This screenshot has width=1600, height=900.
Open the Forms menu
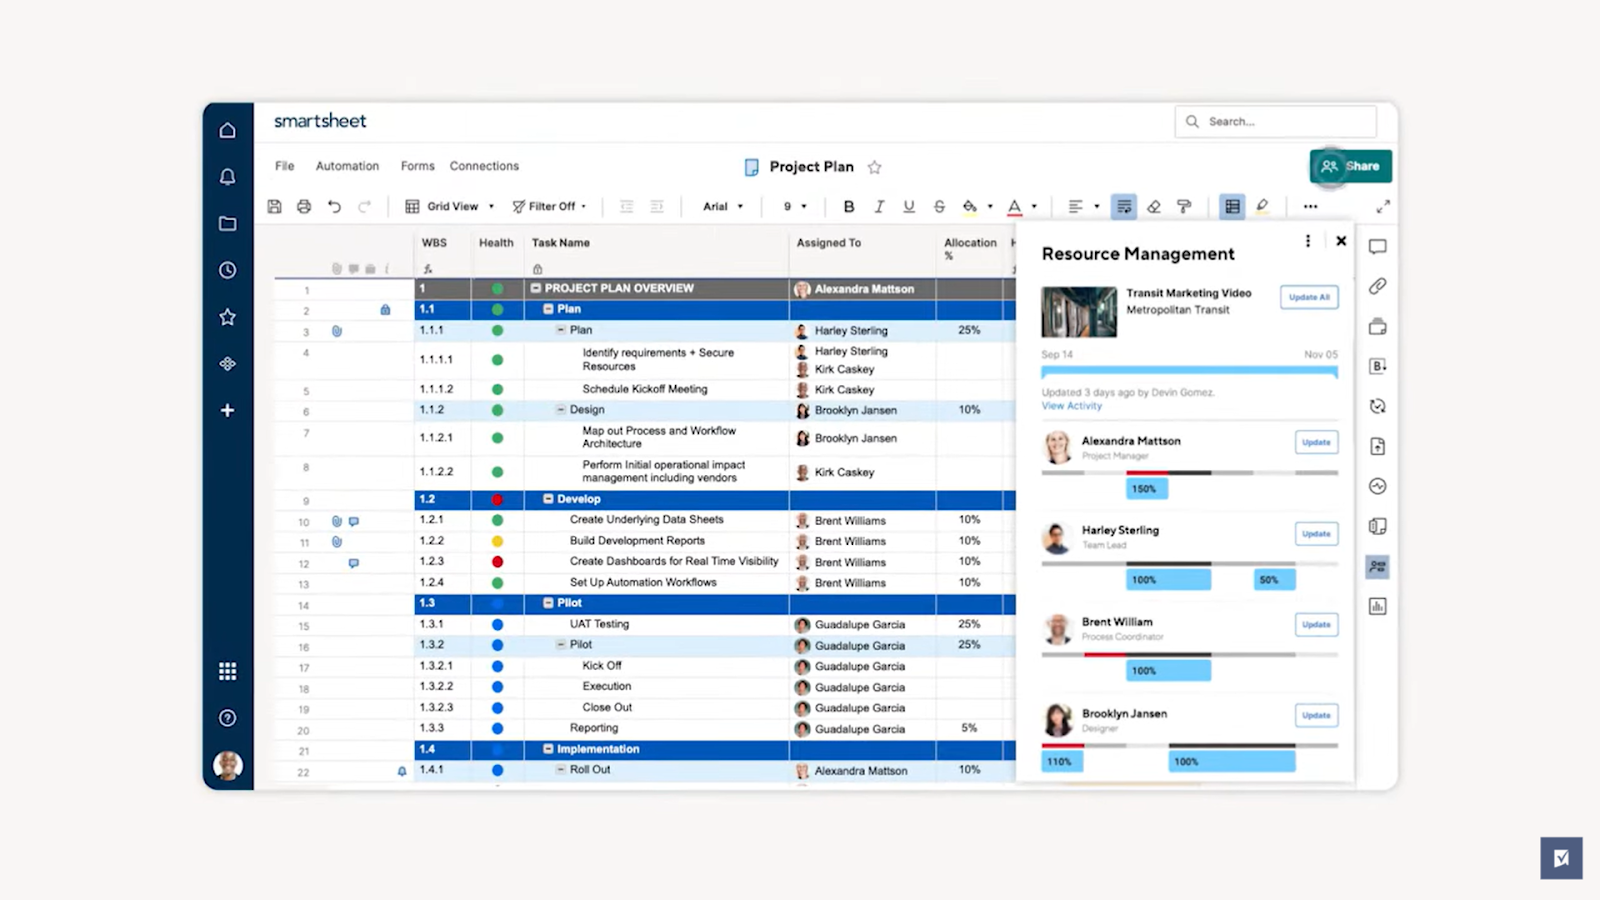[417, 166]
